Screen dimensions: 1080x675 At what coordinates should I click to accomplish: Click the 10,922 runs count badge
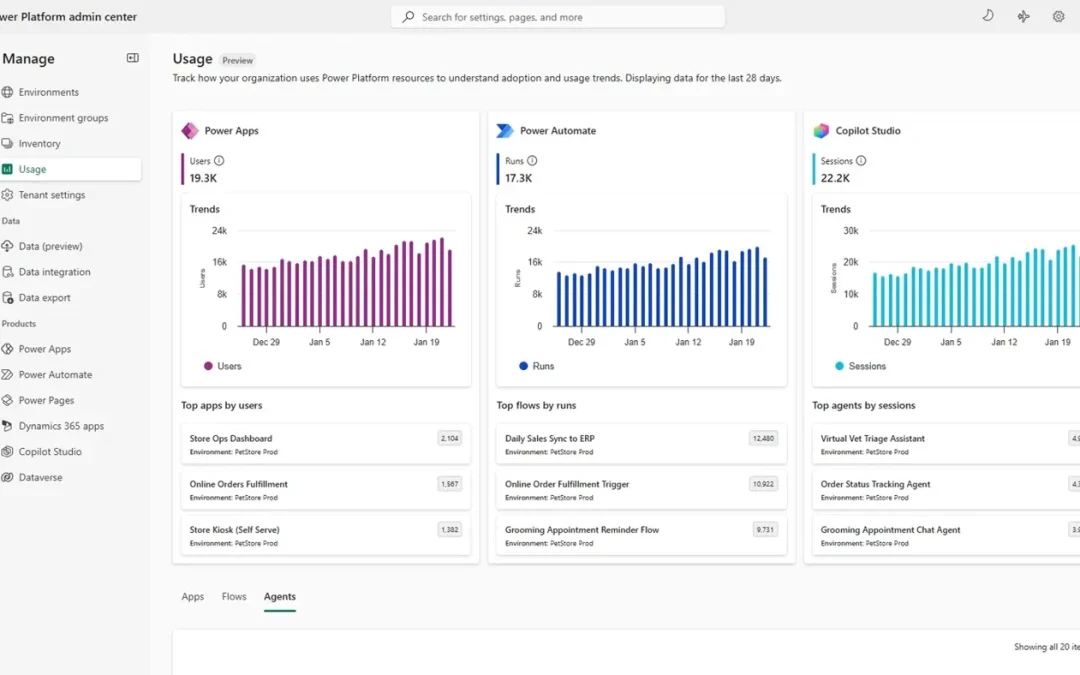click(763, 484)
